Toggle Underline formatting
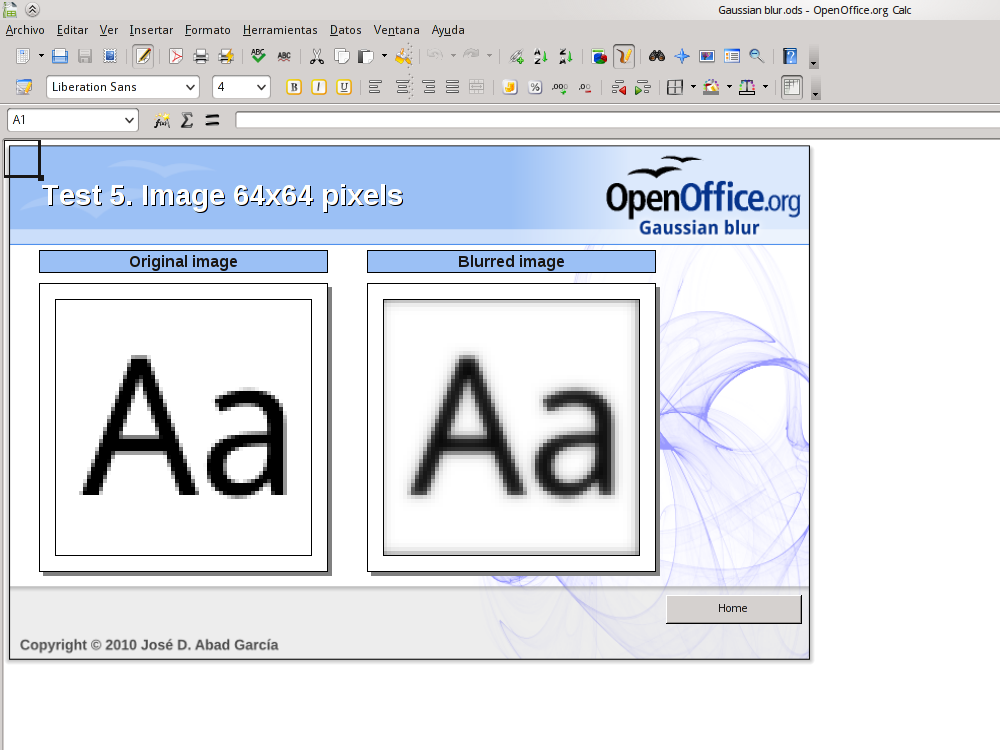 (x=344, y=87)
